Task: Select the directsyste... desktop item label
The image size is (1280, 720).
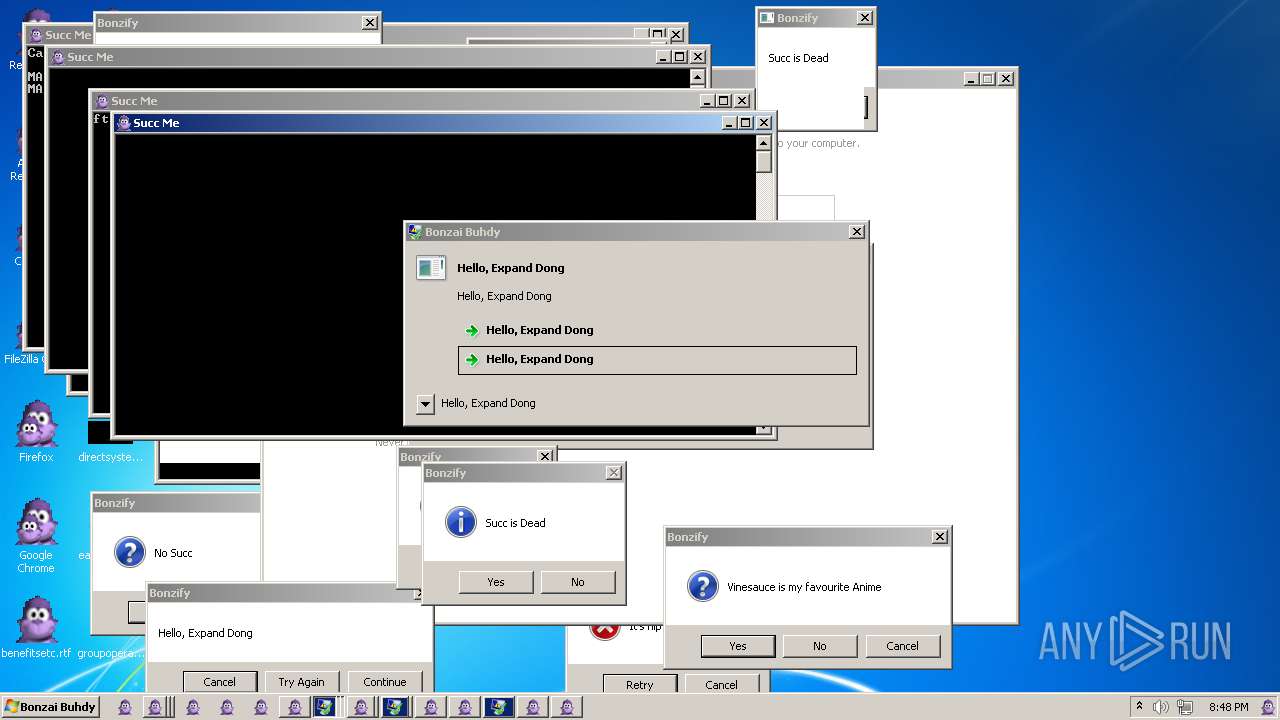Action: (110, 457)
